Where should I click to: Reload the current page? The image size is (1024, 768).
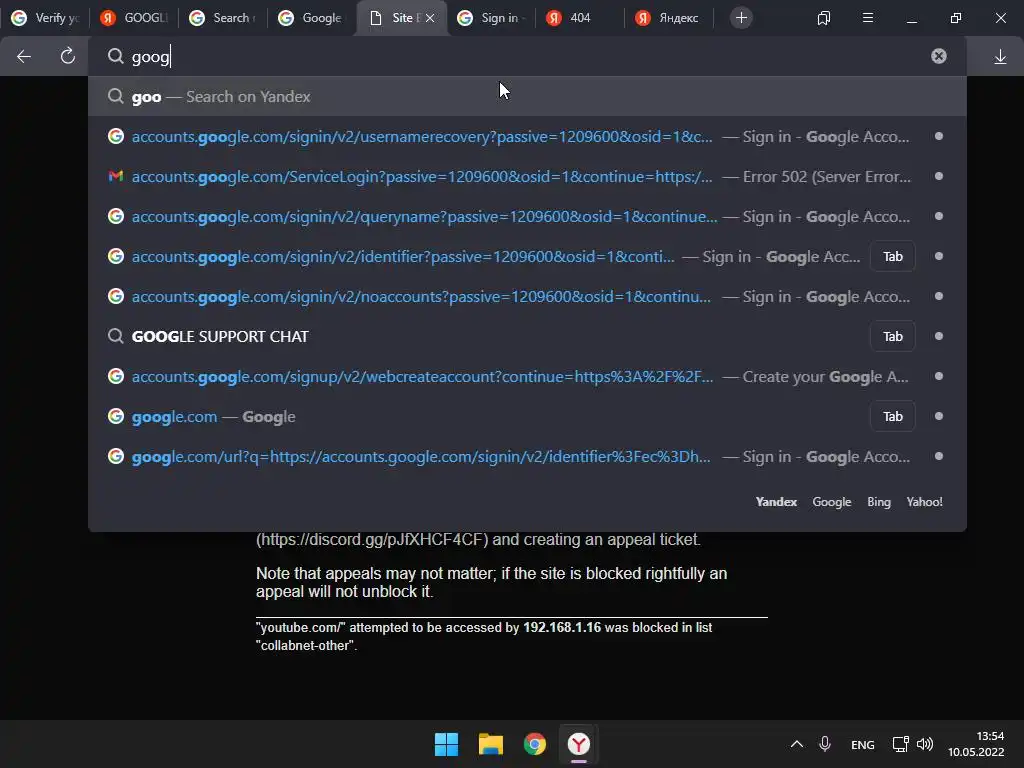coord(68,56)
